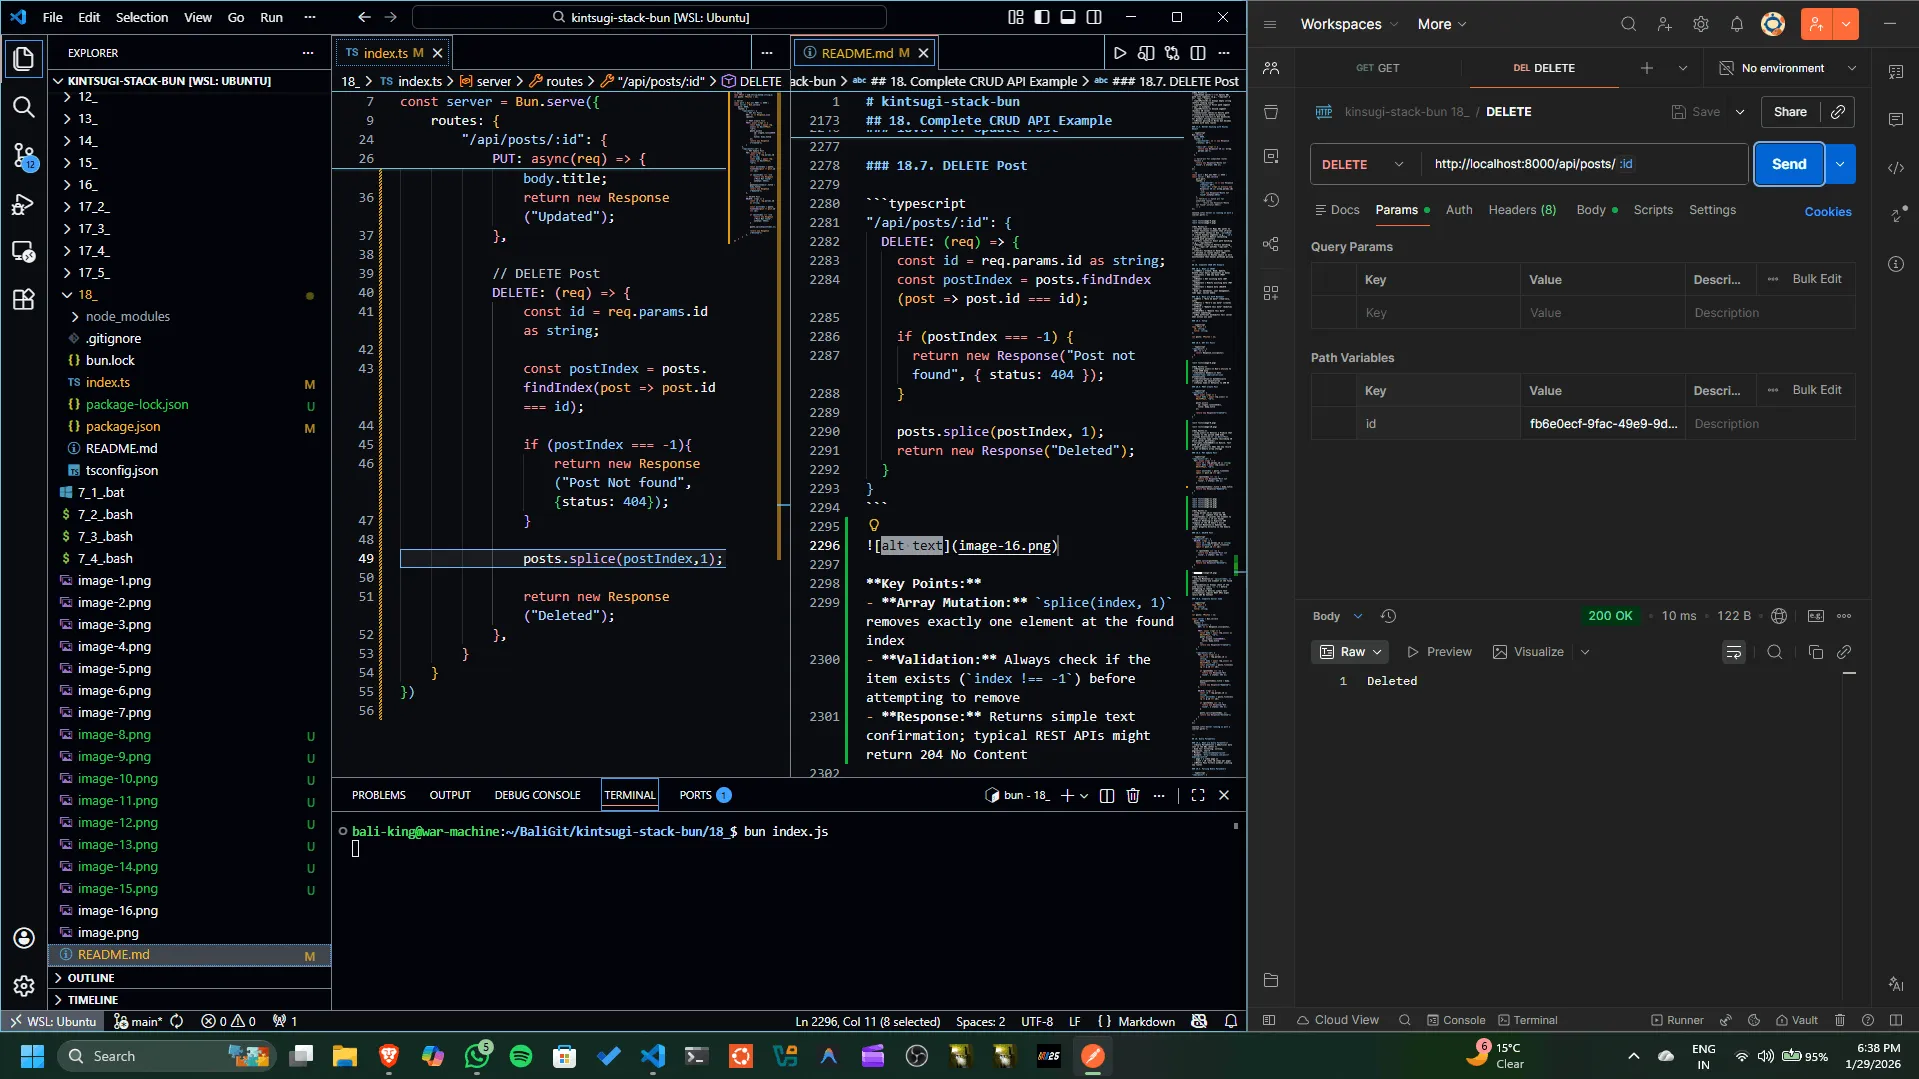Switch to the Headers (8) tab
The width and height of the screenshot is (1919, 1079).
point(1521,210)
